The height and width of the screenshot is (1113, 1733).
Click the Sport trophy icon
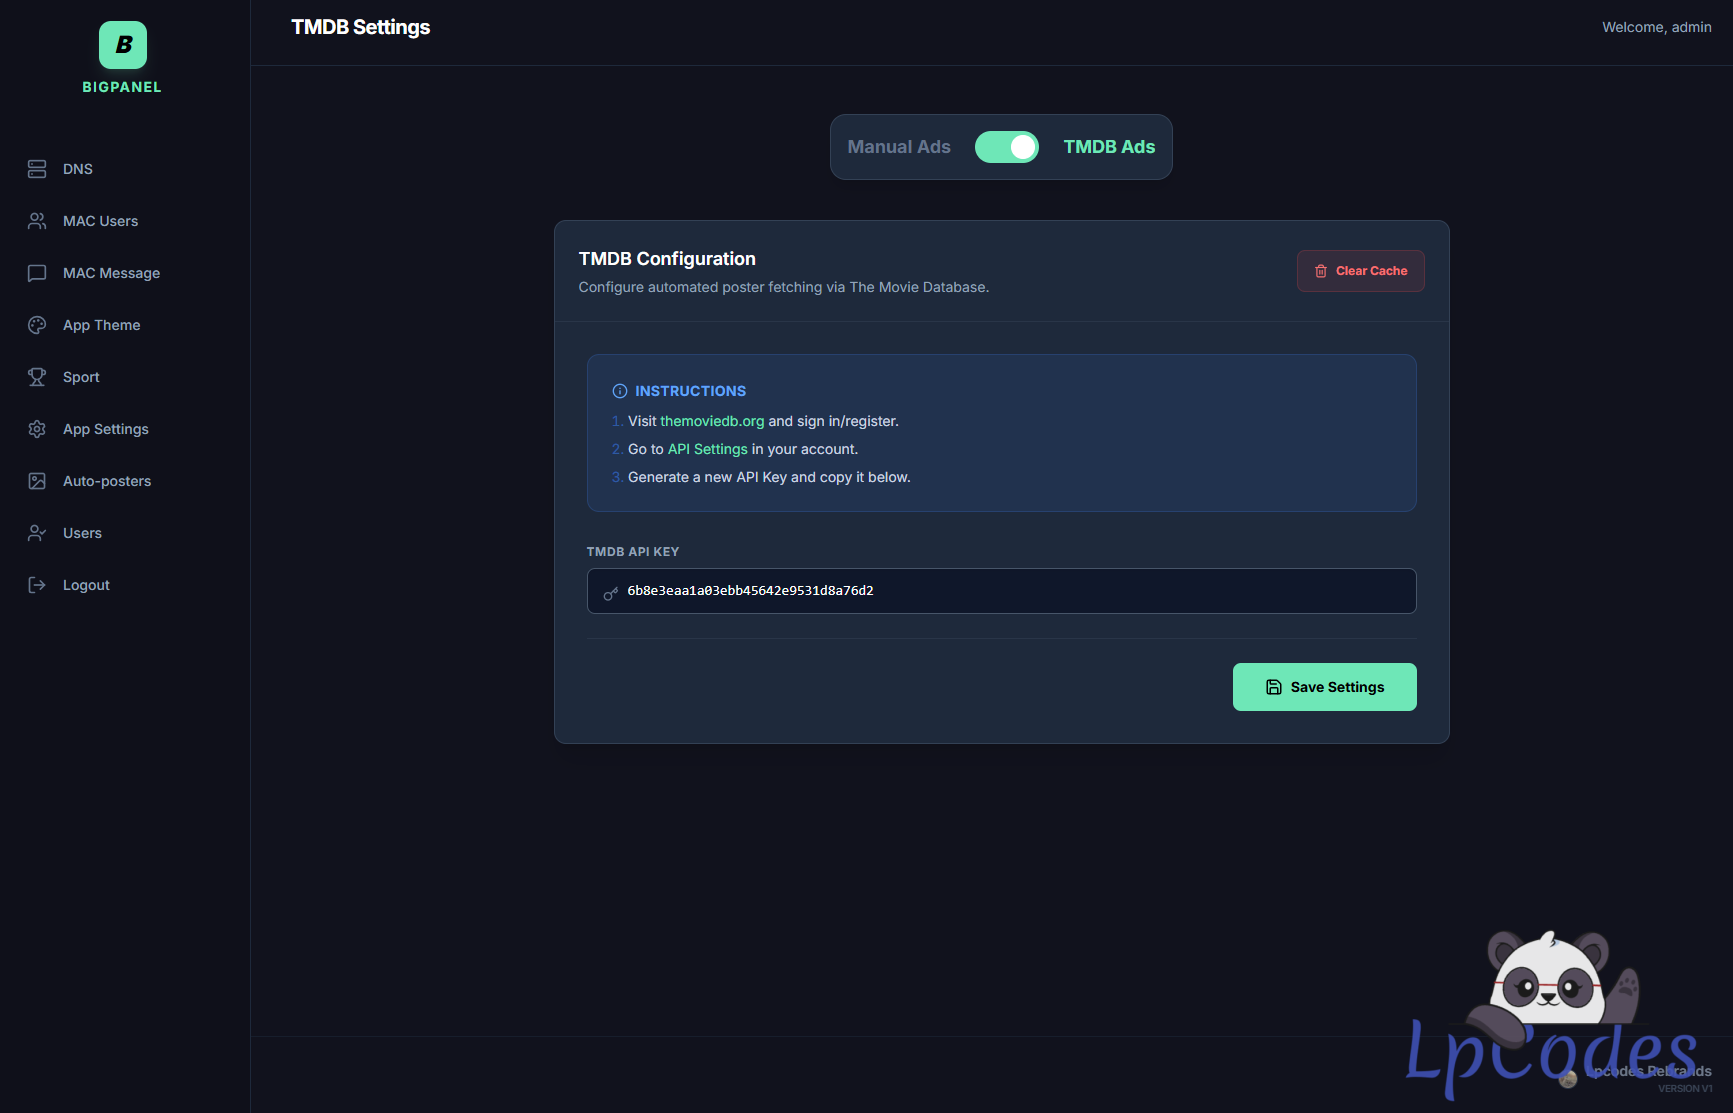click(x=37, y=377)
